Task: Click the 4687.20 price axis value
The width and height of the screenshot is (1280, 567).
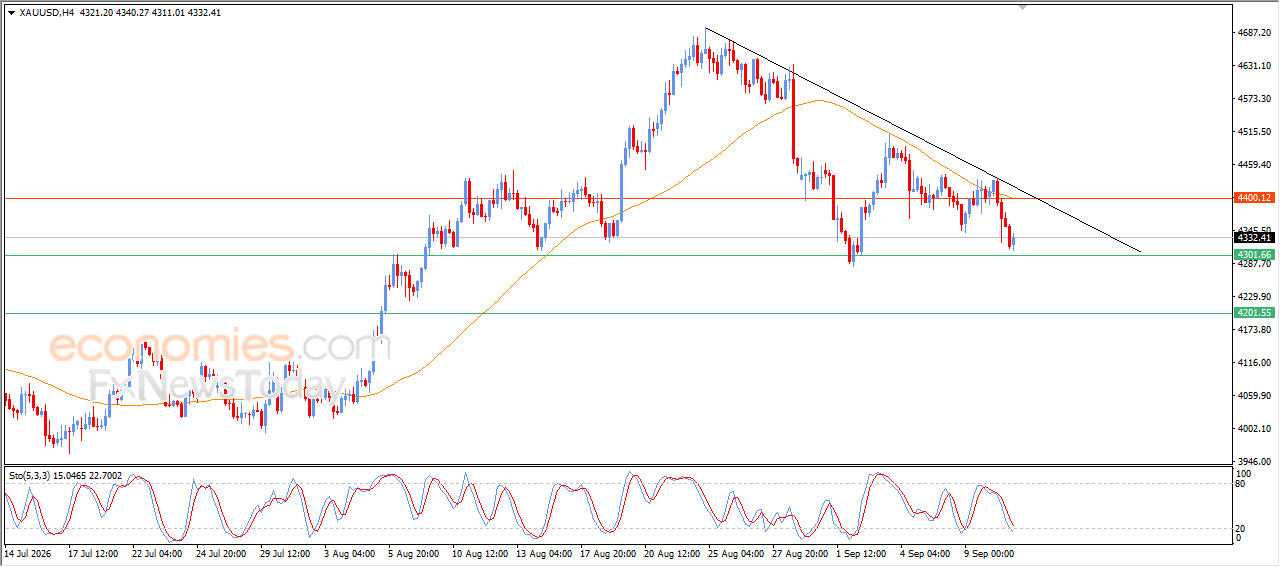Action: 1252,33
